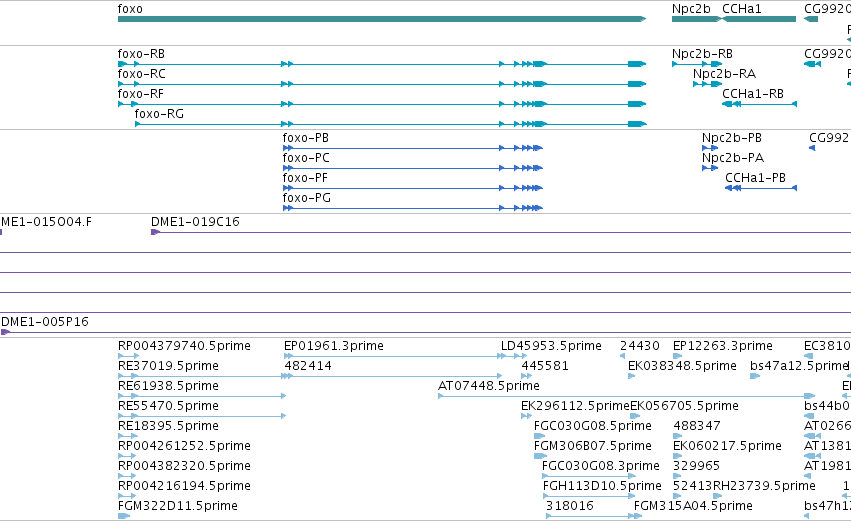This screenshot has width=851, height=521.
Task: Click the DME1-019C16 clone label
Action: pyautogui.click(x=195, y=221)
